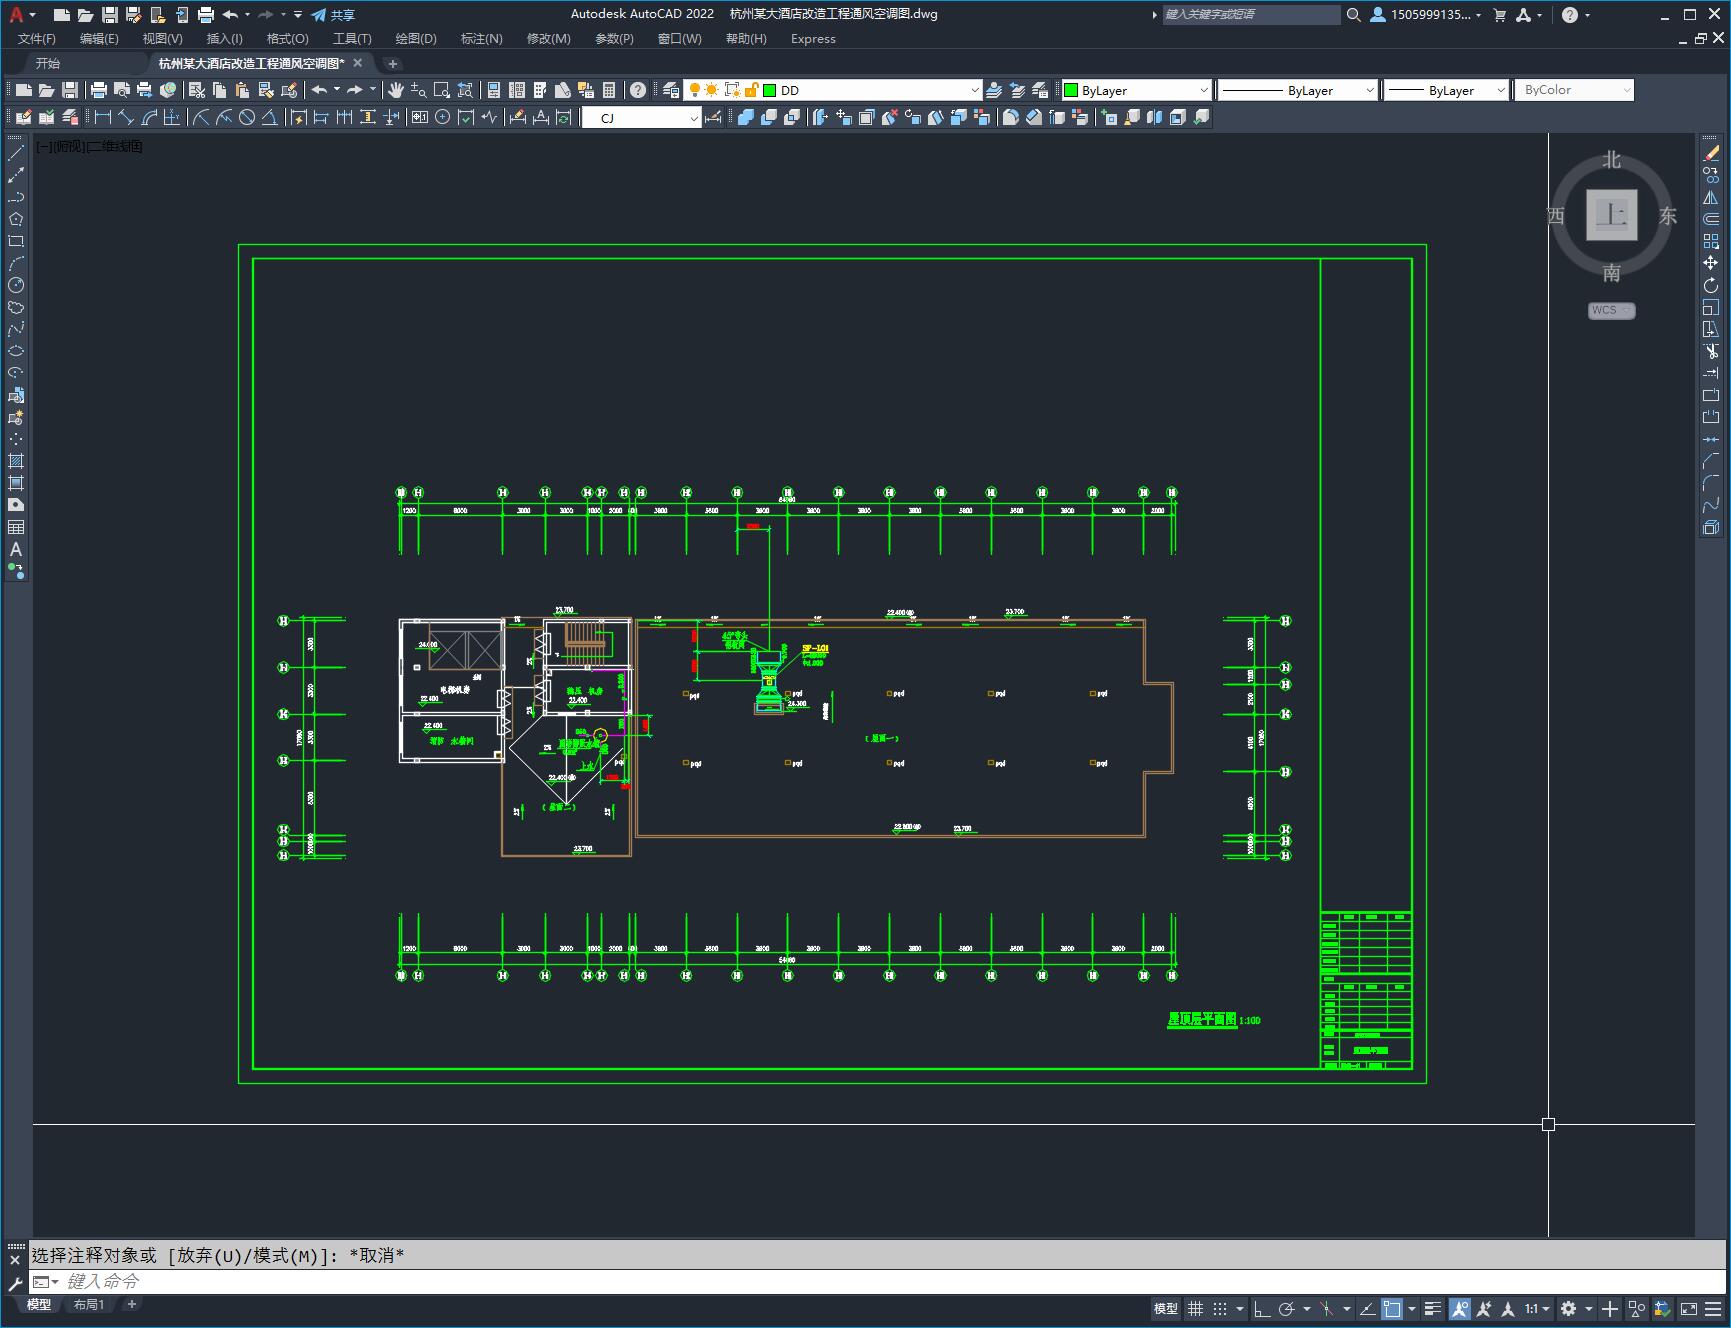Open the 文件(F) menu
Screen dimensions: 1731x1328
(37, 38)
